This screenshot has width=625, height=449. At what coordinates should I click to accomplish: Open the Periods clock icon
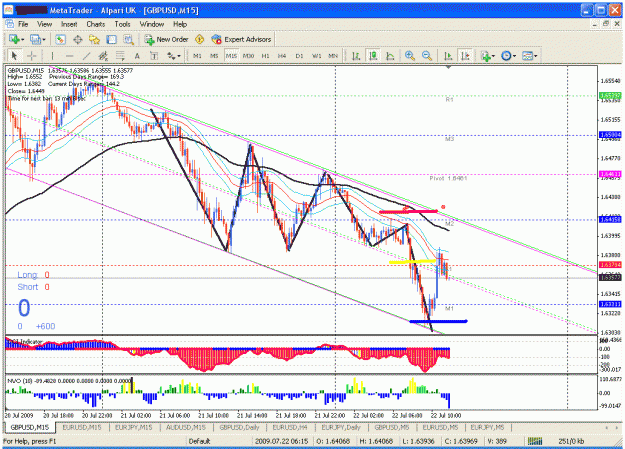(x=506, y=56)
